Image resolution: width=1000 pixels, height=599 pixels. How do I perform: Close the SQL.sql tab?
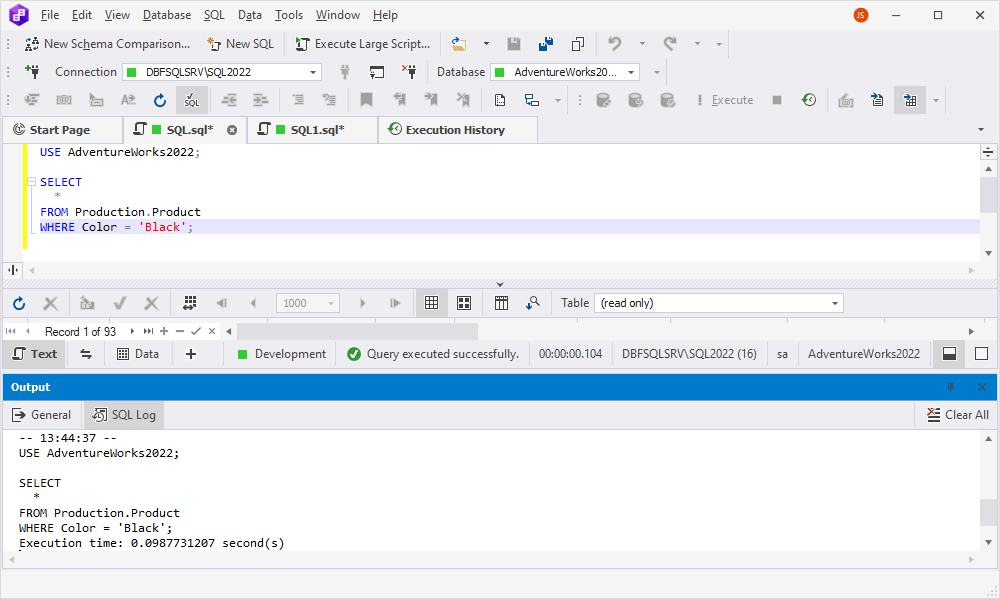[x=232, y=130]
